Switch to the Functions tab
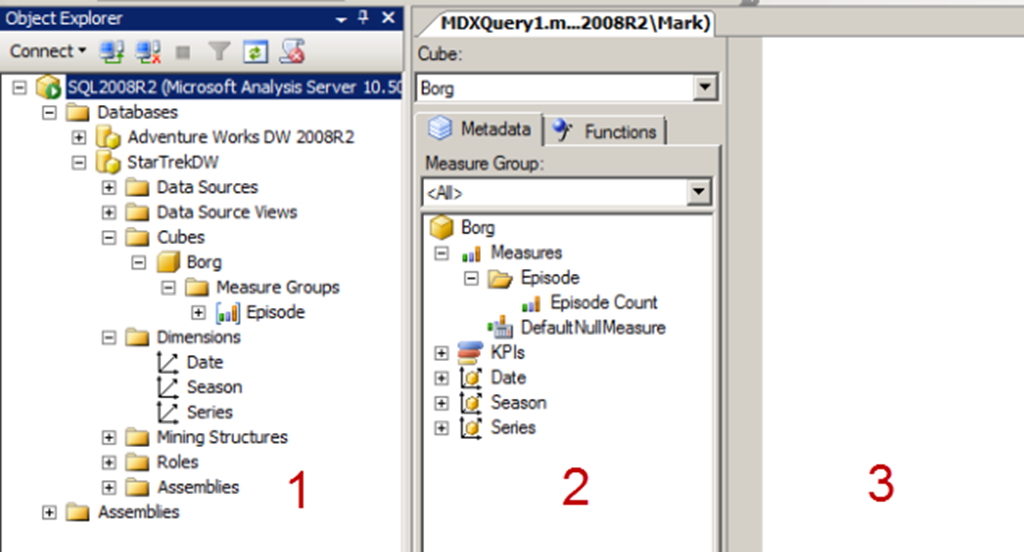 (608, 131)
